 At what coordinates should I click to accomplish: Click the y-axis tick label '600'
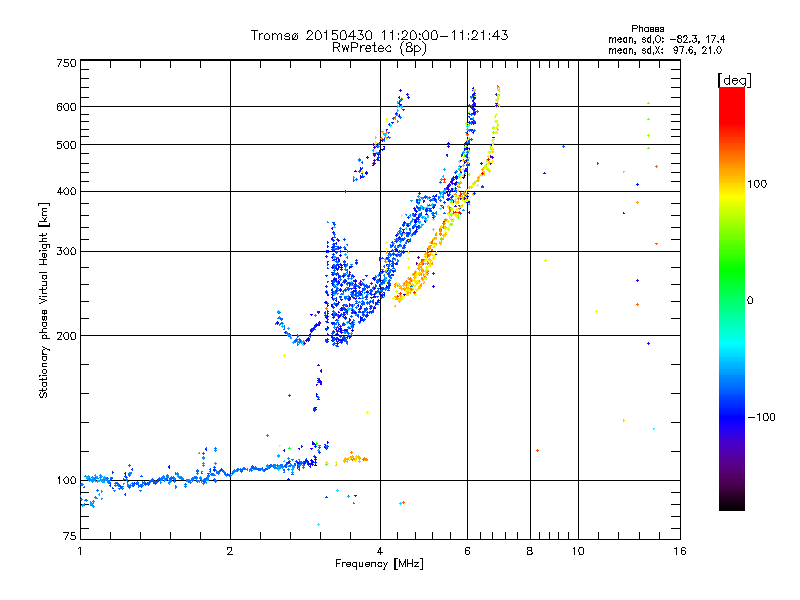coord(67,107)
